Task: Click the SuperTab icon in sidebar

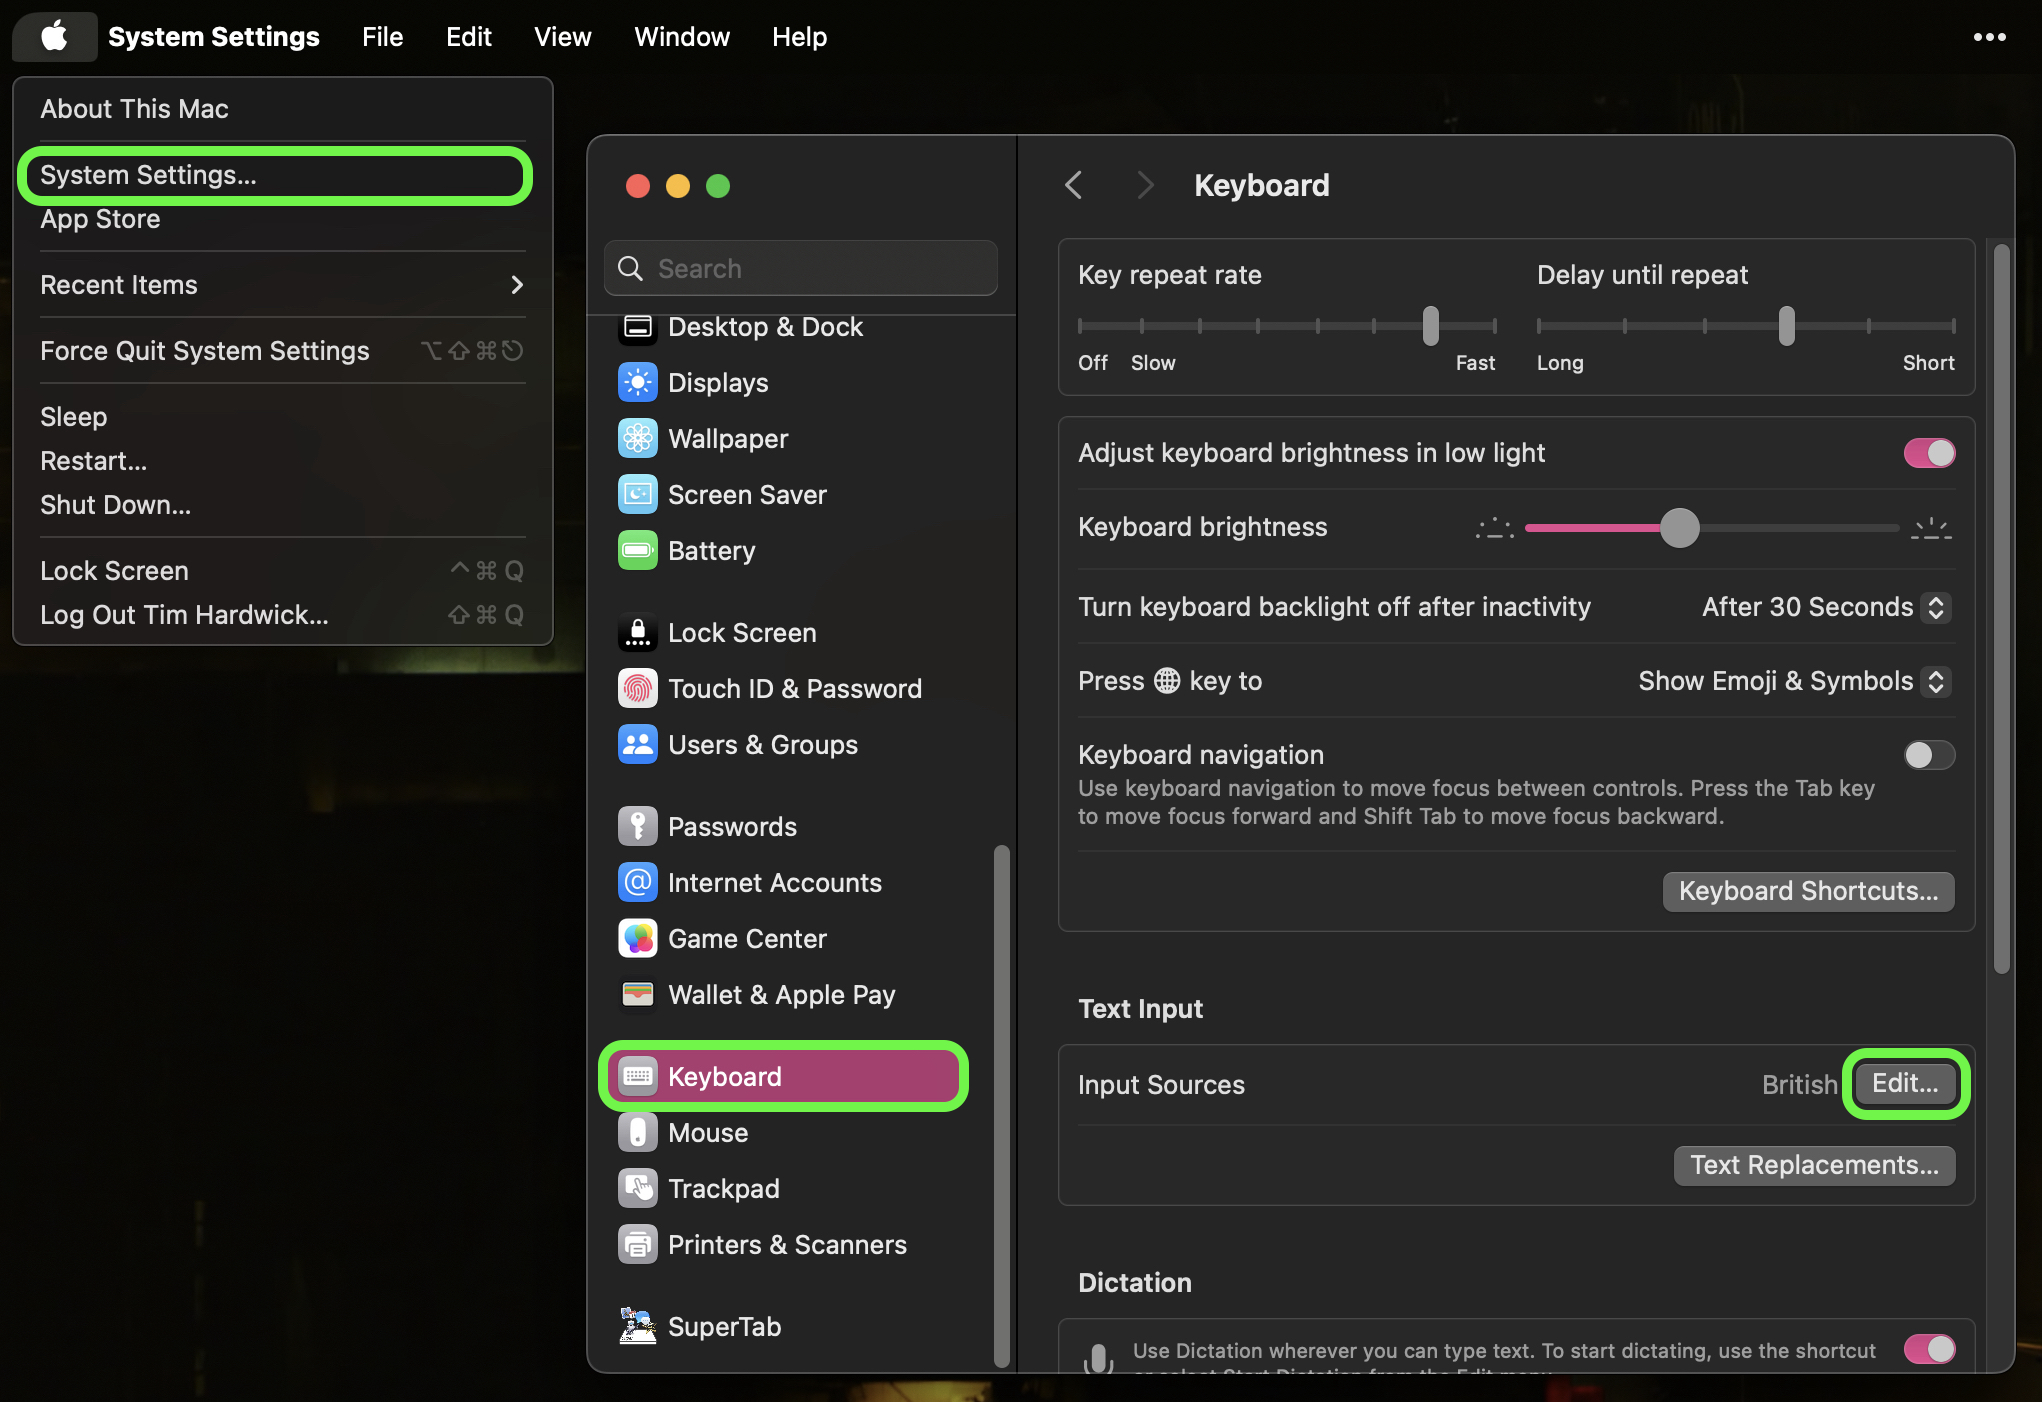Action: (x=638, y=1327)
